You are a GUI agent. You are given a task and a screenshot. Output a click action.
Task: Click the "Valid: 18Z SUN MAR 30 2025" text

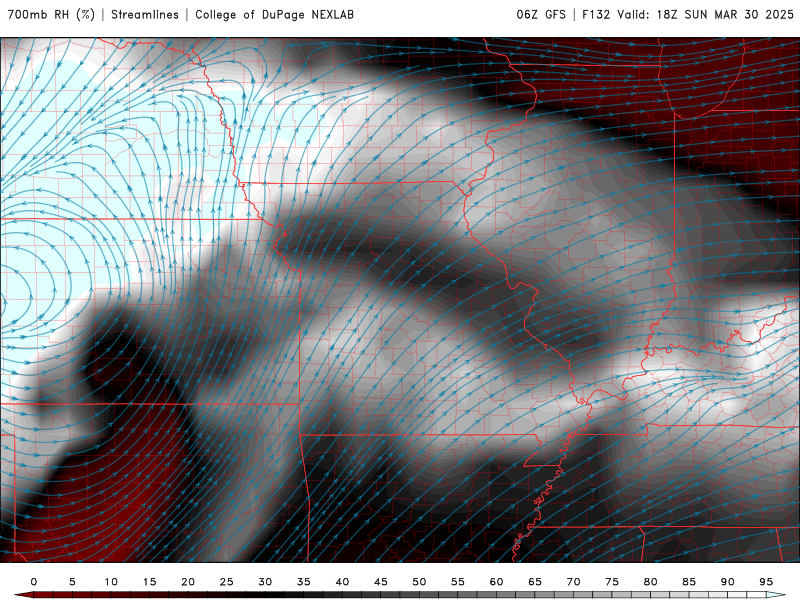(x=705, y=15)
